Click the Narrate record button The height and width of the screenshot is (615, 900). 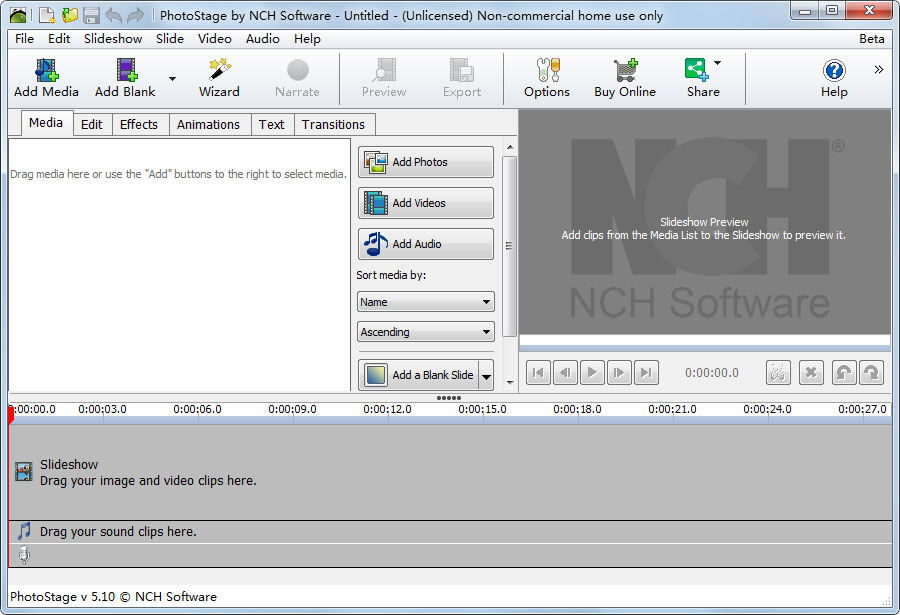[297, 78]
